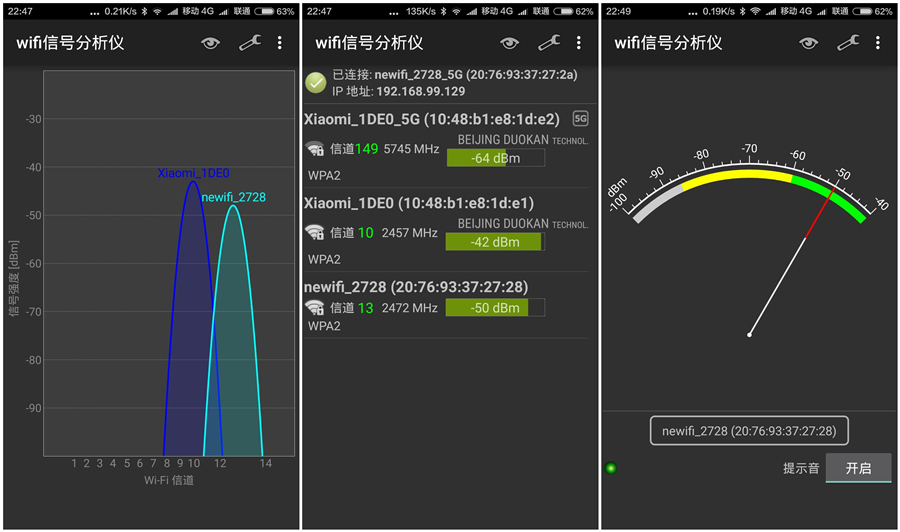Image resolution: width=900 pixels, height=532 pixels.
Task: Click the green connected checkmark icon
Action: click(x=316, y=83)
